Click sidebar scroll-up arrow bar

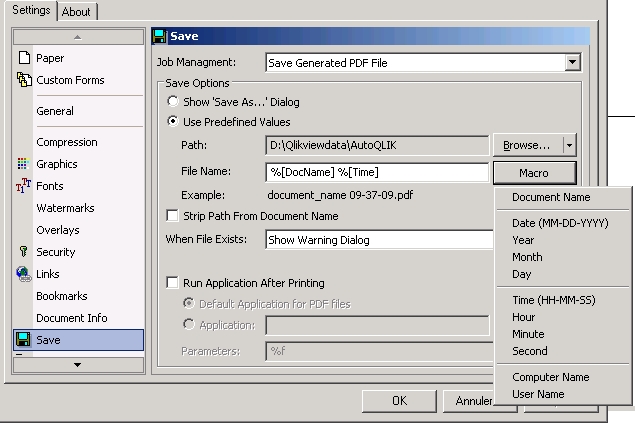pos(78,37)
